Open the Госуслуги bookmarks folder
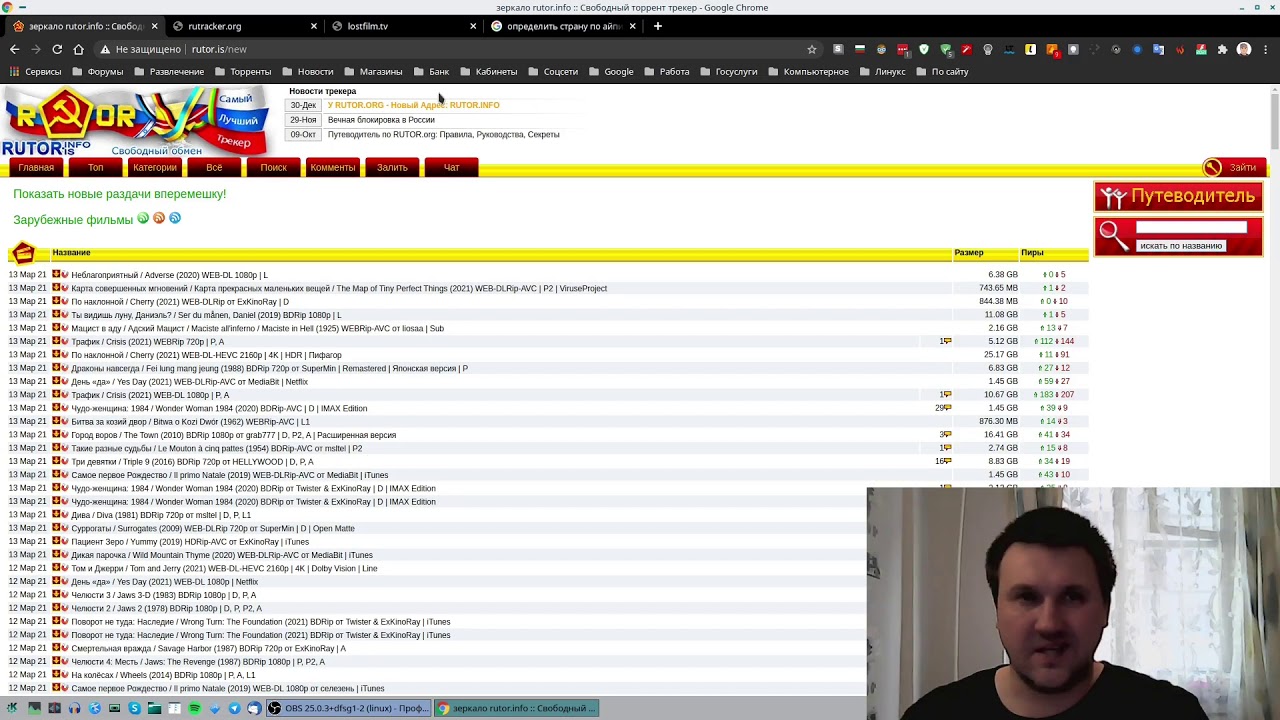 (728, 72)
